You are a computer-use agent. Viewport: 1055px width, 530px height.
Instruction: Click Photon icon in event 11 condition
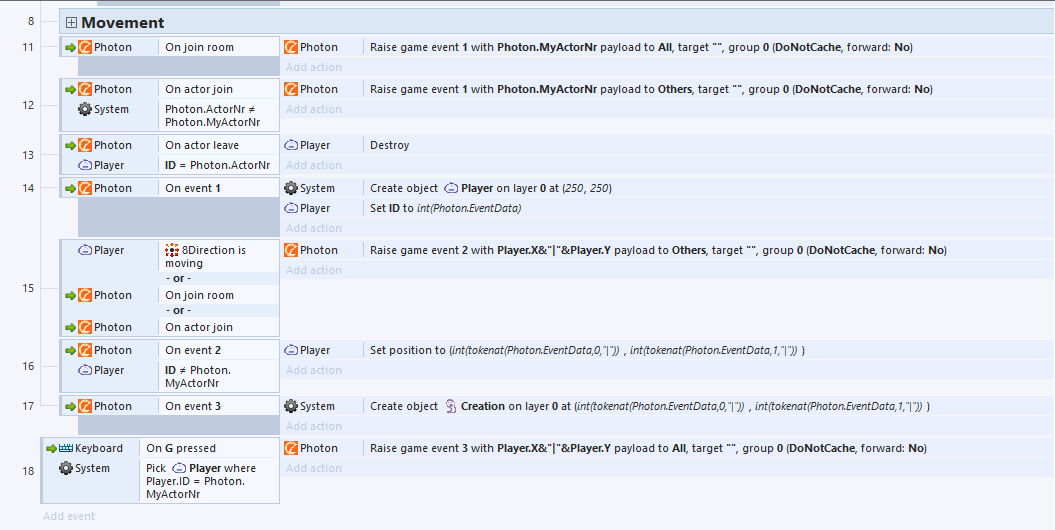pyautogui.click(x=85, y=47)
